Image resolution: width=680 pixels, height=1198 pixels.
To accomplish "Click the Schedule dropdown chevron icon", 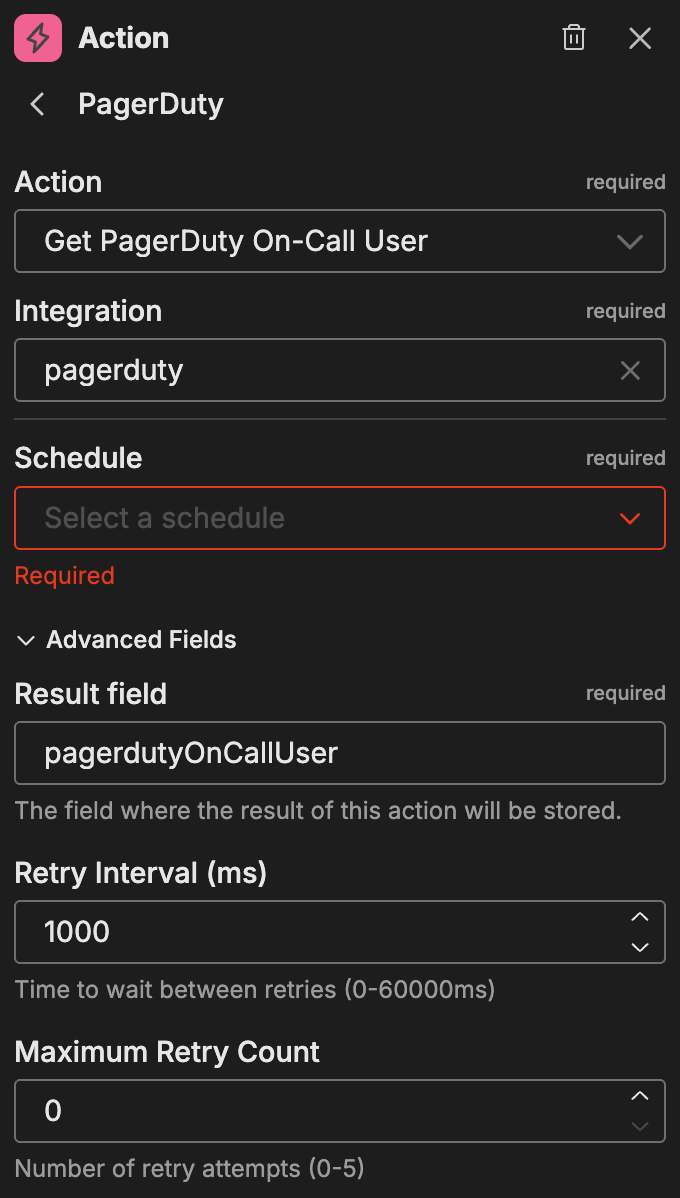I will pyautogui.click(x=630, y=518).
